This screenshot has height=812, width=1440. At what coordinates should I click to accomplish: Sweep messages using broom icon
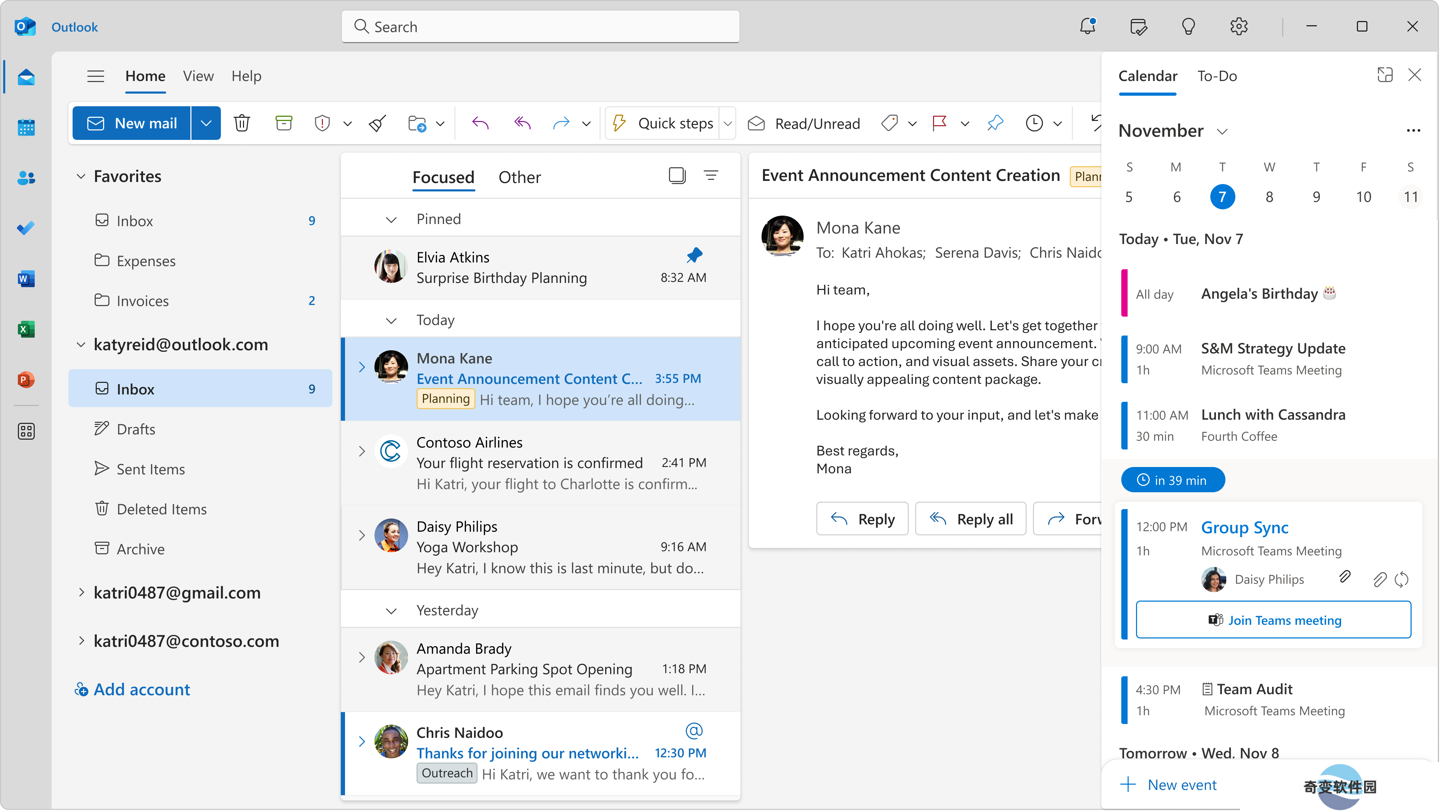click(377, 123)
